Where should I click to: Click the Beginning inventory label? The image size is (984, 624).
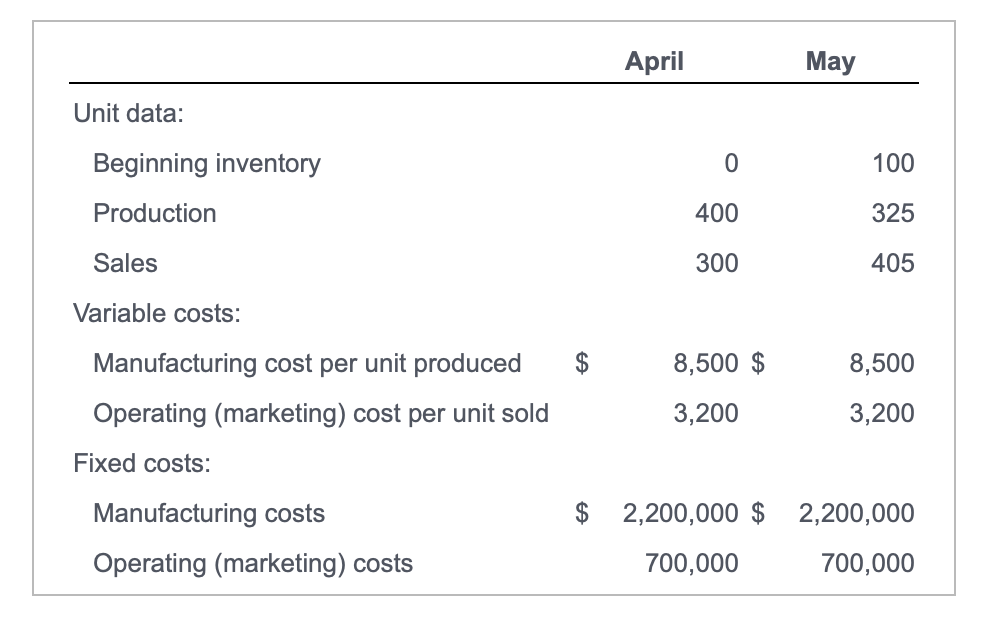click(205, 163)
